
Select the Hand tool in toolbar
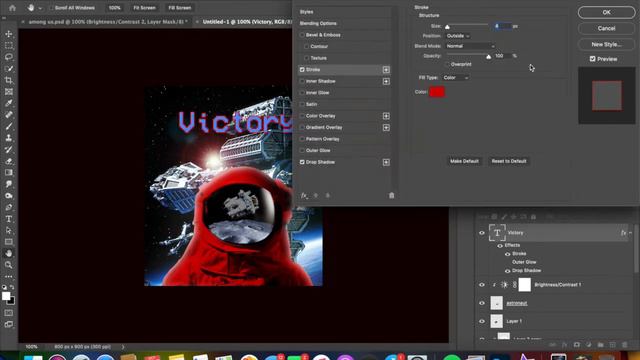point(9,253)
